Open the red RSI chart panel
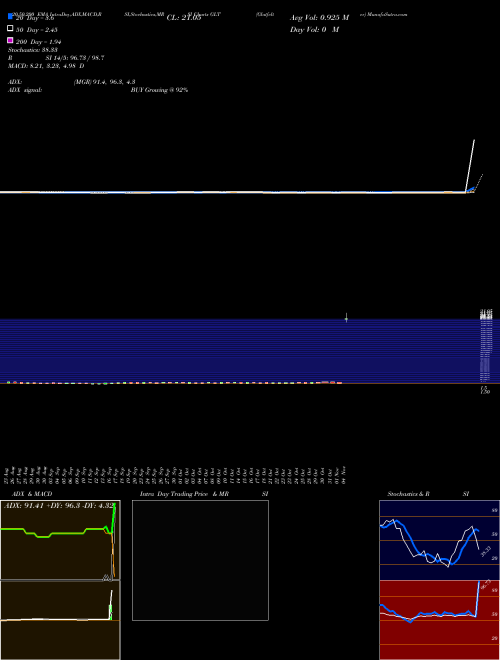The image size is (500, 660). point(439,620)
